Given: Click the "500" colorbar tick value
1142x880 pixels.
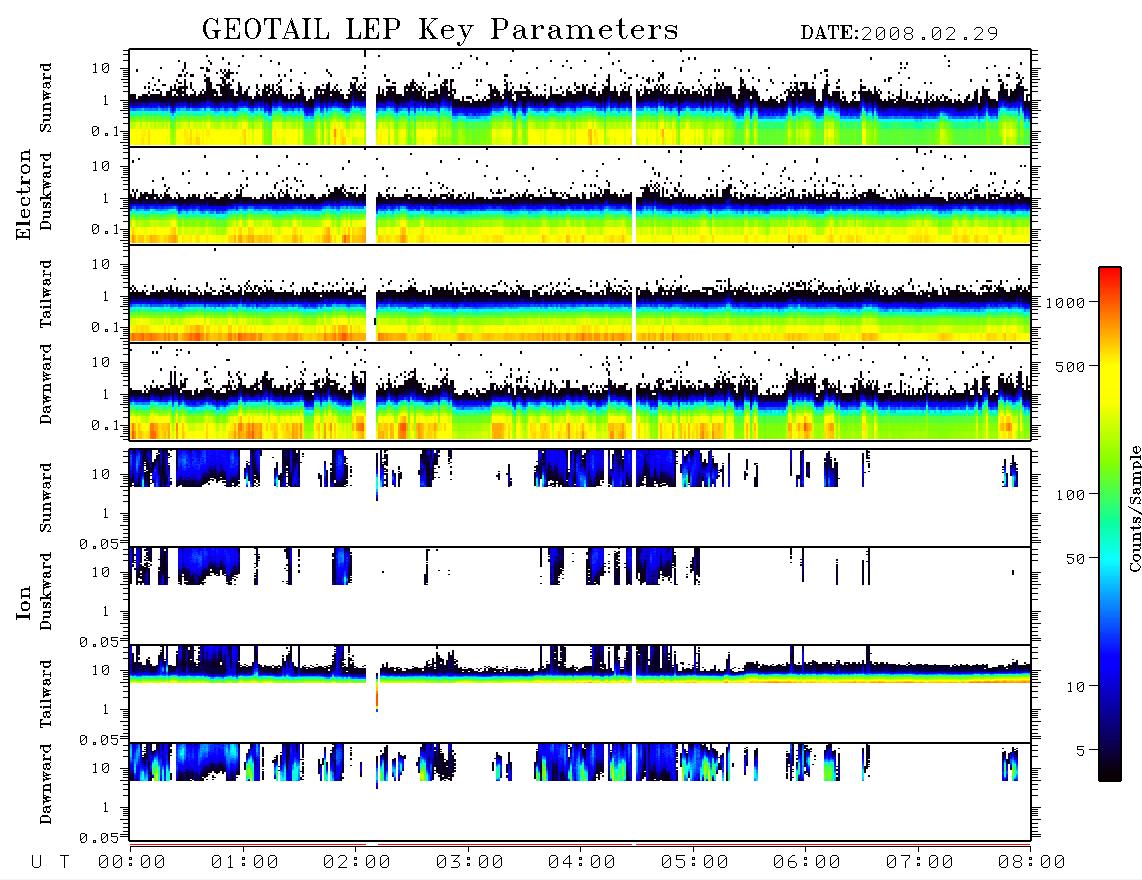Looking at the screenshot, I should 1070,366.
